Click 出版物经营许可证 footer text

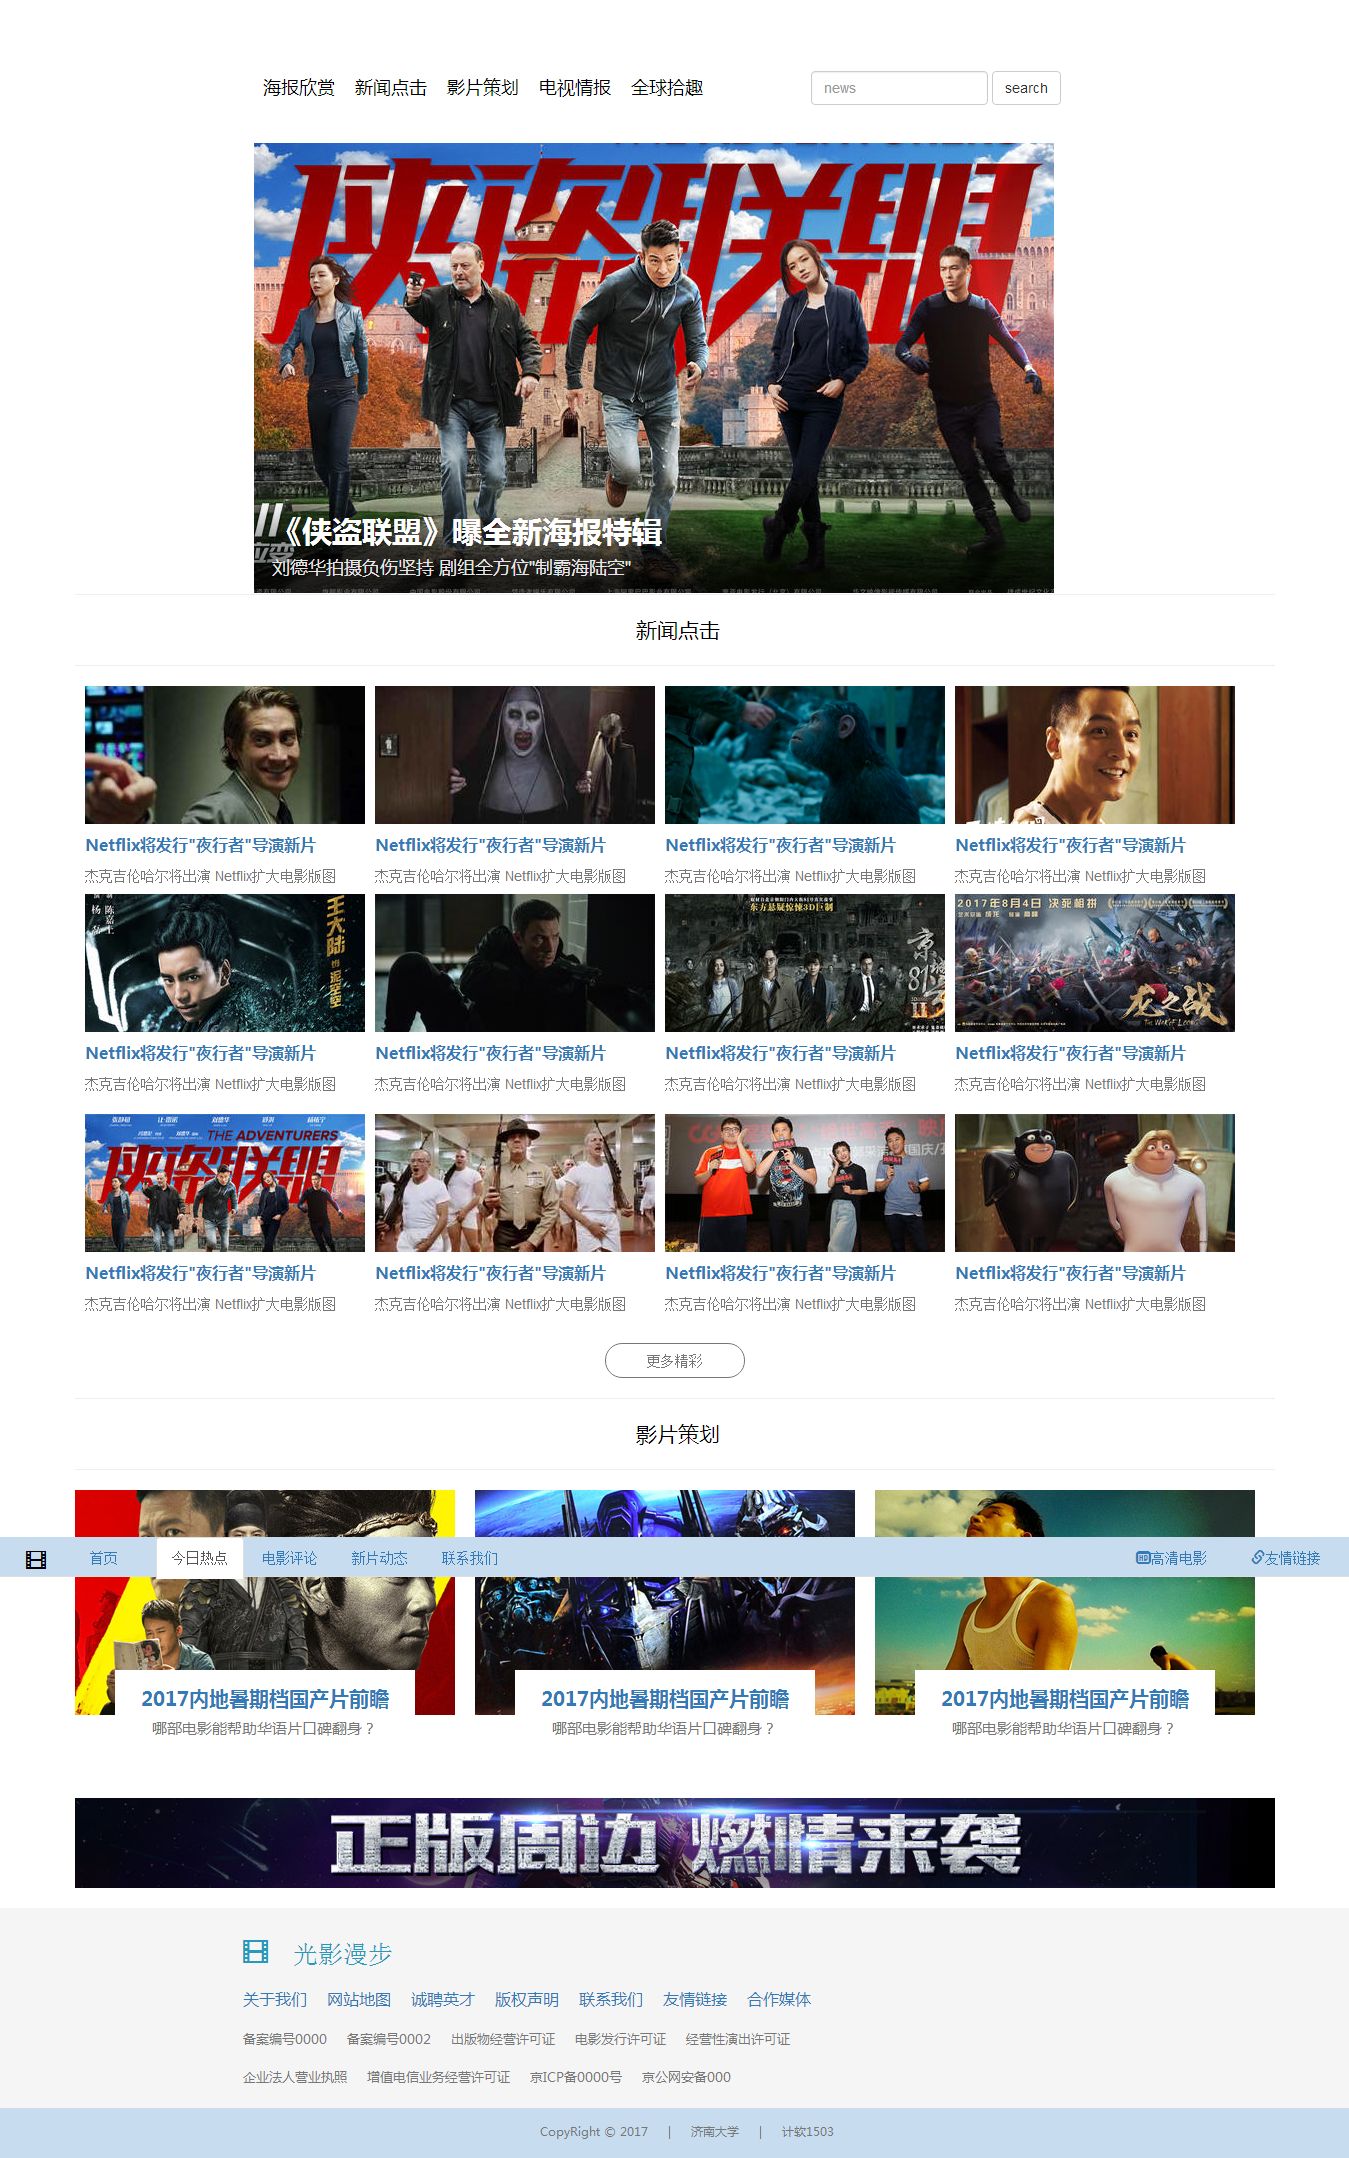(x=503, y=2039)
